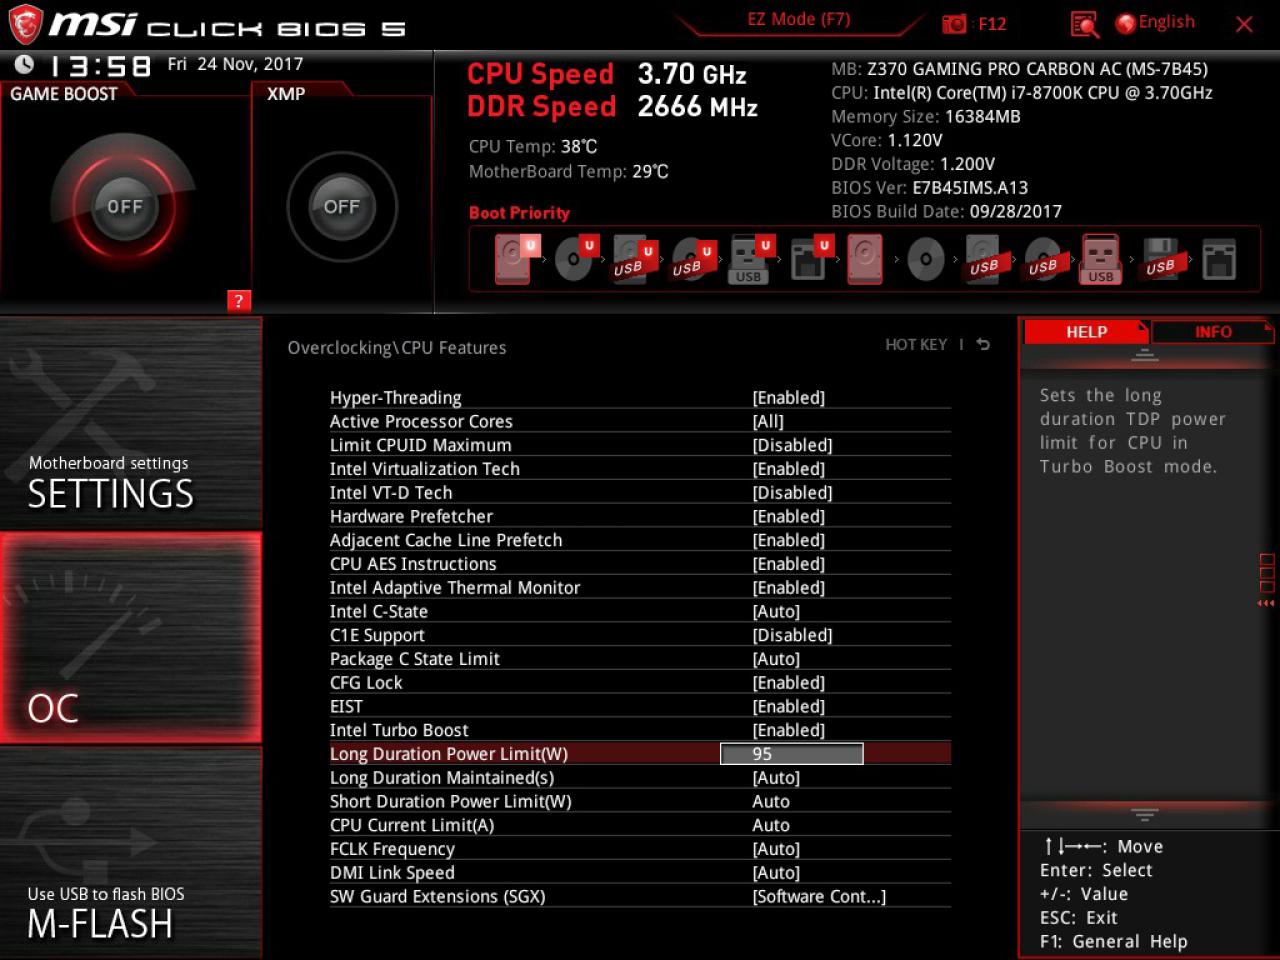The height and width of the screenshot is (960, 1280).
Task: Click the globe language icon
Action: [x=1126, y=23]
